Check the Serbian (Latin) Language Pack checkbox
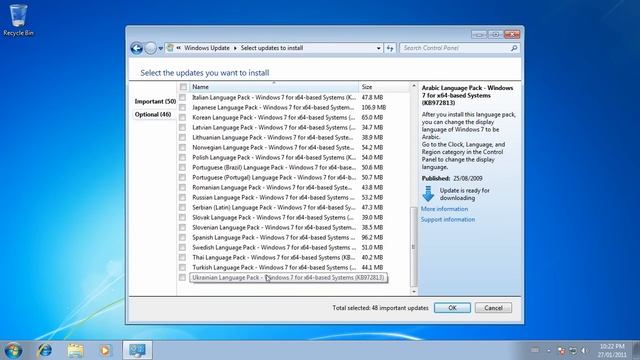Viewport: 640px width, 360px height. pos(182,207)
